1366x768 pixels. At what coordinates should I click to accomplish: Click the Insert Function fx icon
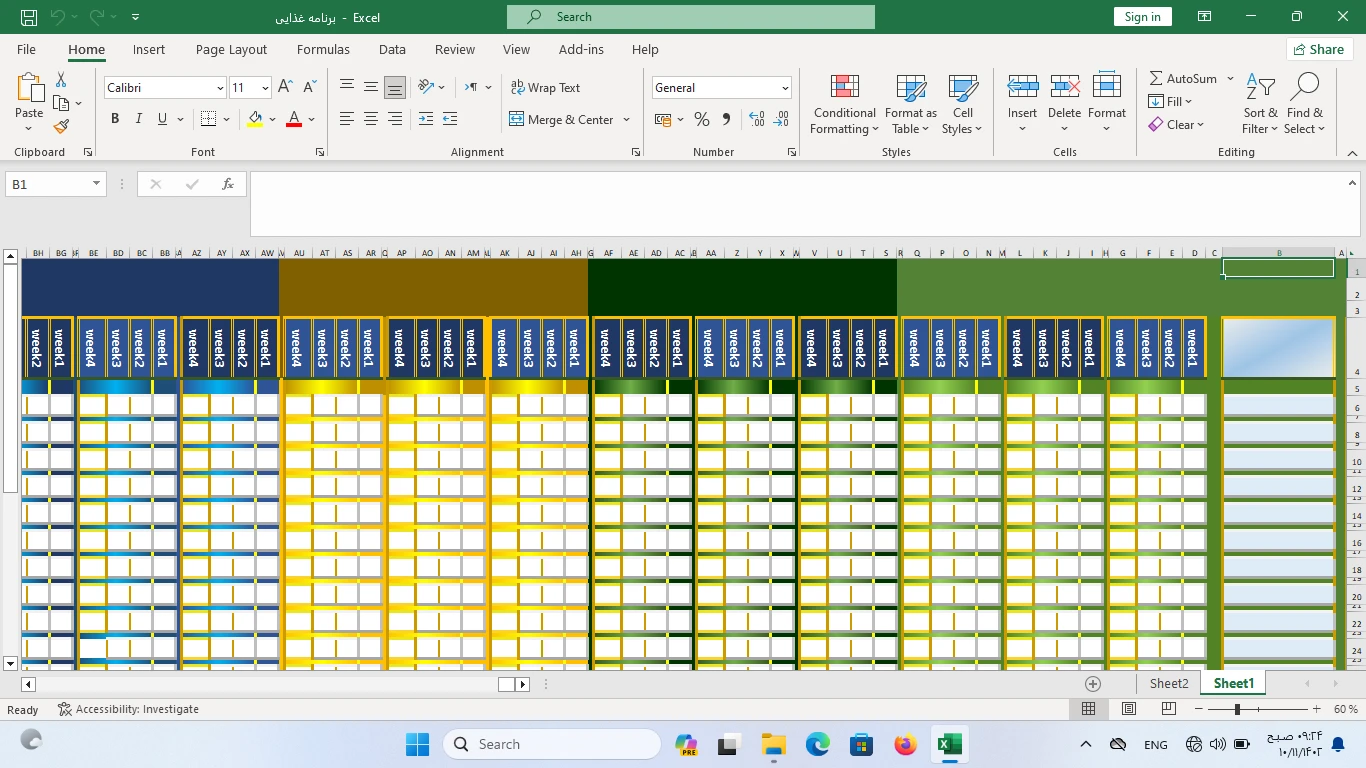point(228,184)
